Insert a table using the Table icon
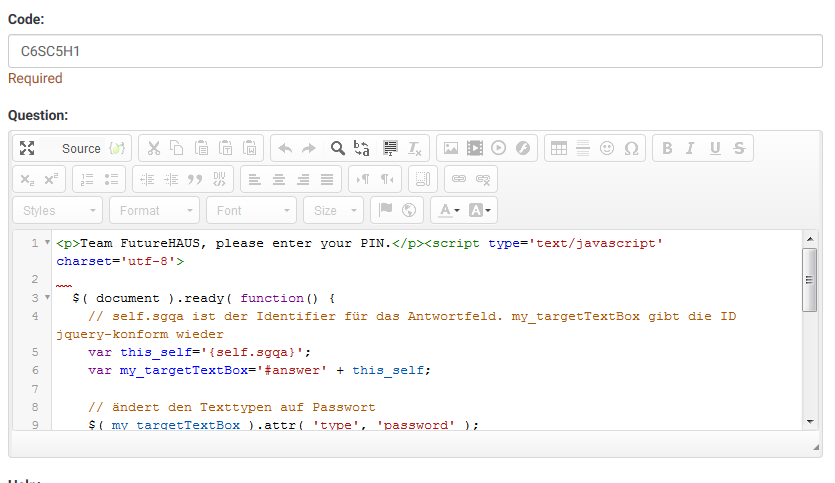 (x=559, y=148)
